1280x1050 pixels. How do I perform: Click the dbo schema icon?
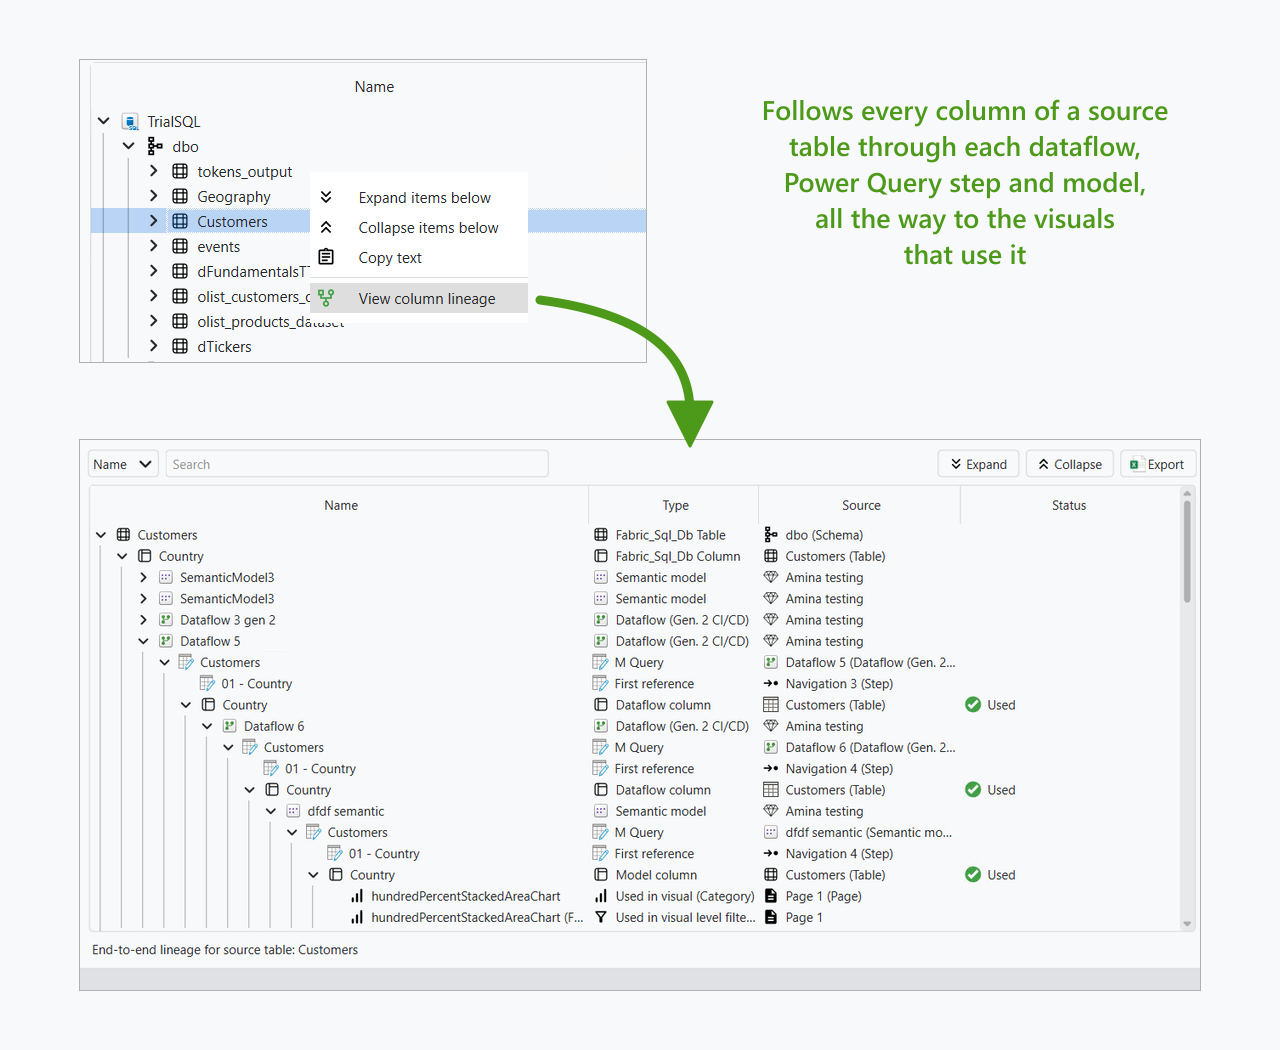[155, 146]
